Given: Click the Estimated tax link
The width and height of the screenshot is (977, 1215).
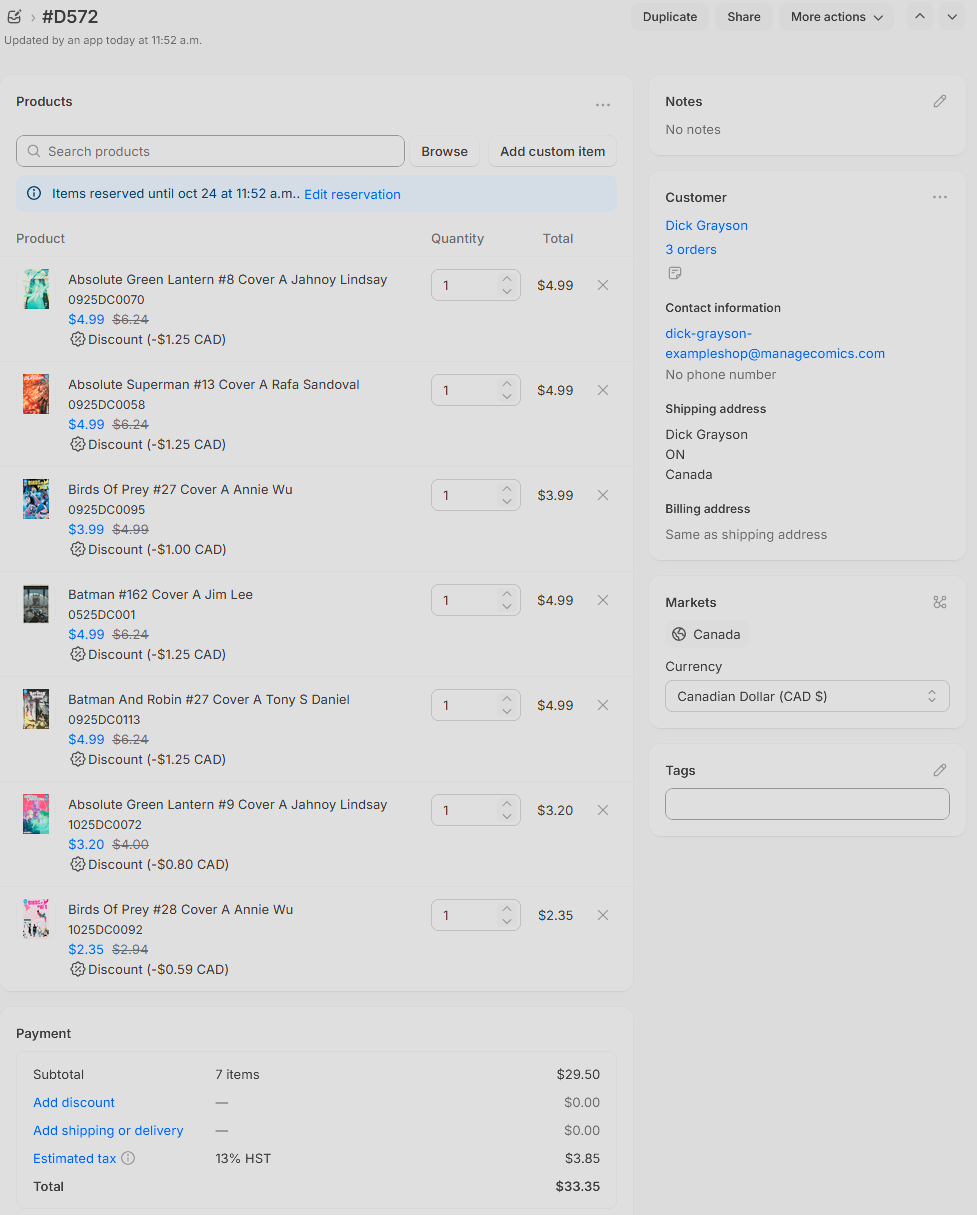Looking at the screenshot, I should pos(75,1158).
